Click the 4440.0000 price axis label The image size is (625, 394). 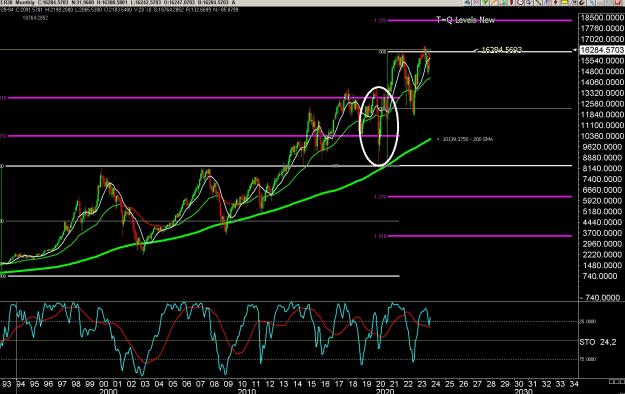(603, 222)
